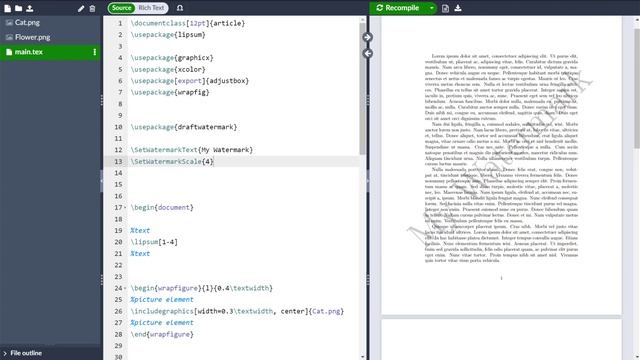The width and height of the screenshot is (640, 360).
Task: Open the logs and output files icon
Action: coord(445,8)
